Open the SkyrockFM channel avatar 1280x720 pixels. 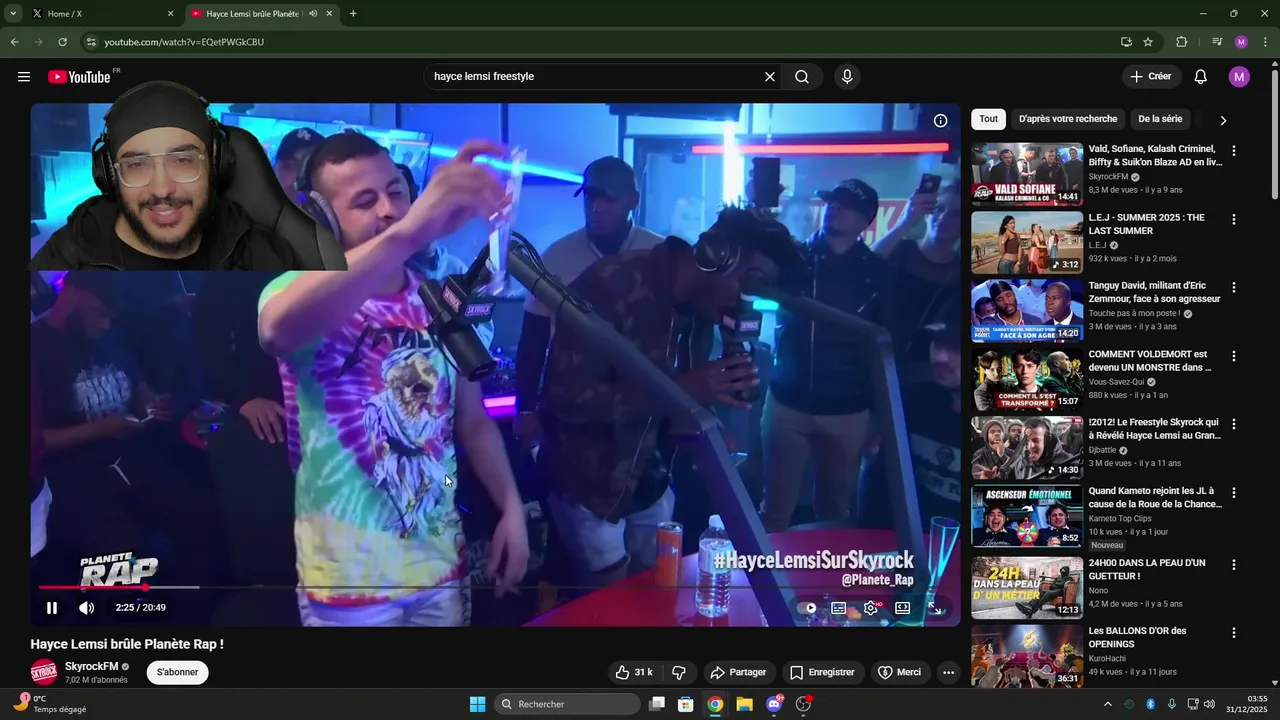[44, 672]
